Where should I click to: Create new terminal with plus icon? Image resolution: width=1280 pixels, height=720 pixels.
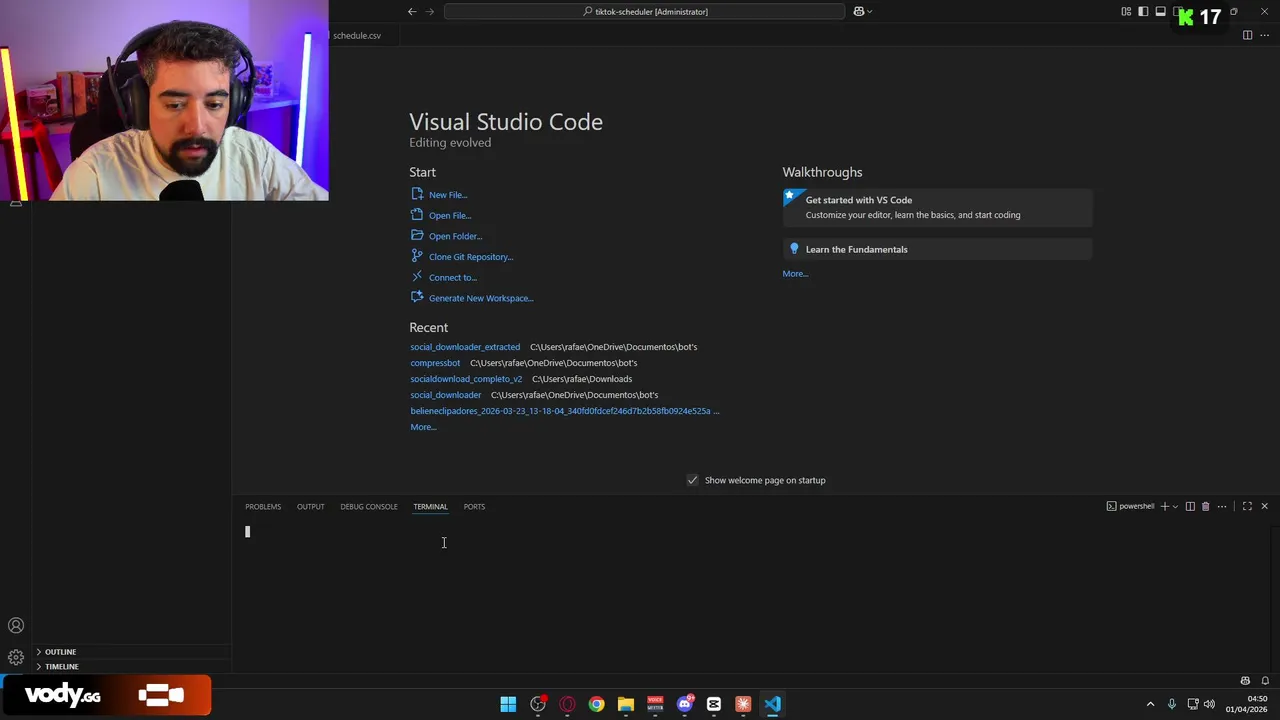coord(1164,506)
